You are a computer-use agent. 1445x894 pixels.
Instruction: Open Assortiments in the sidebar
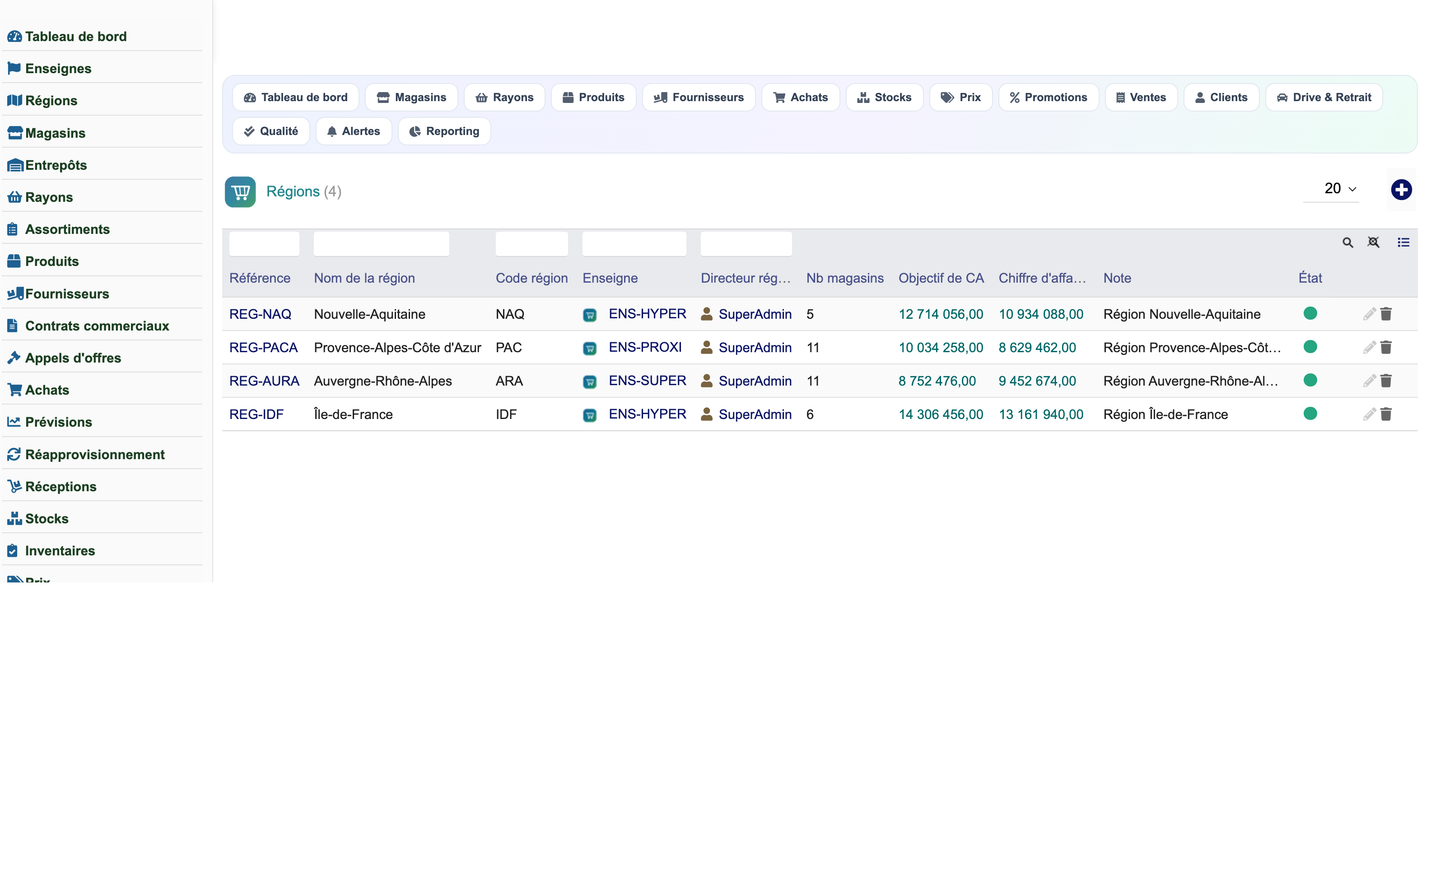pyautogui.click(x=67, y=230)
